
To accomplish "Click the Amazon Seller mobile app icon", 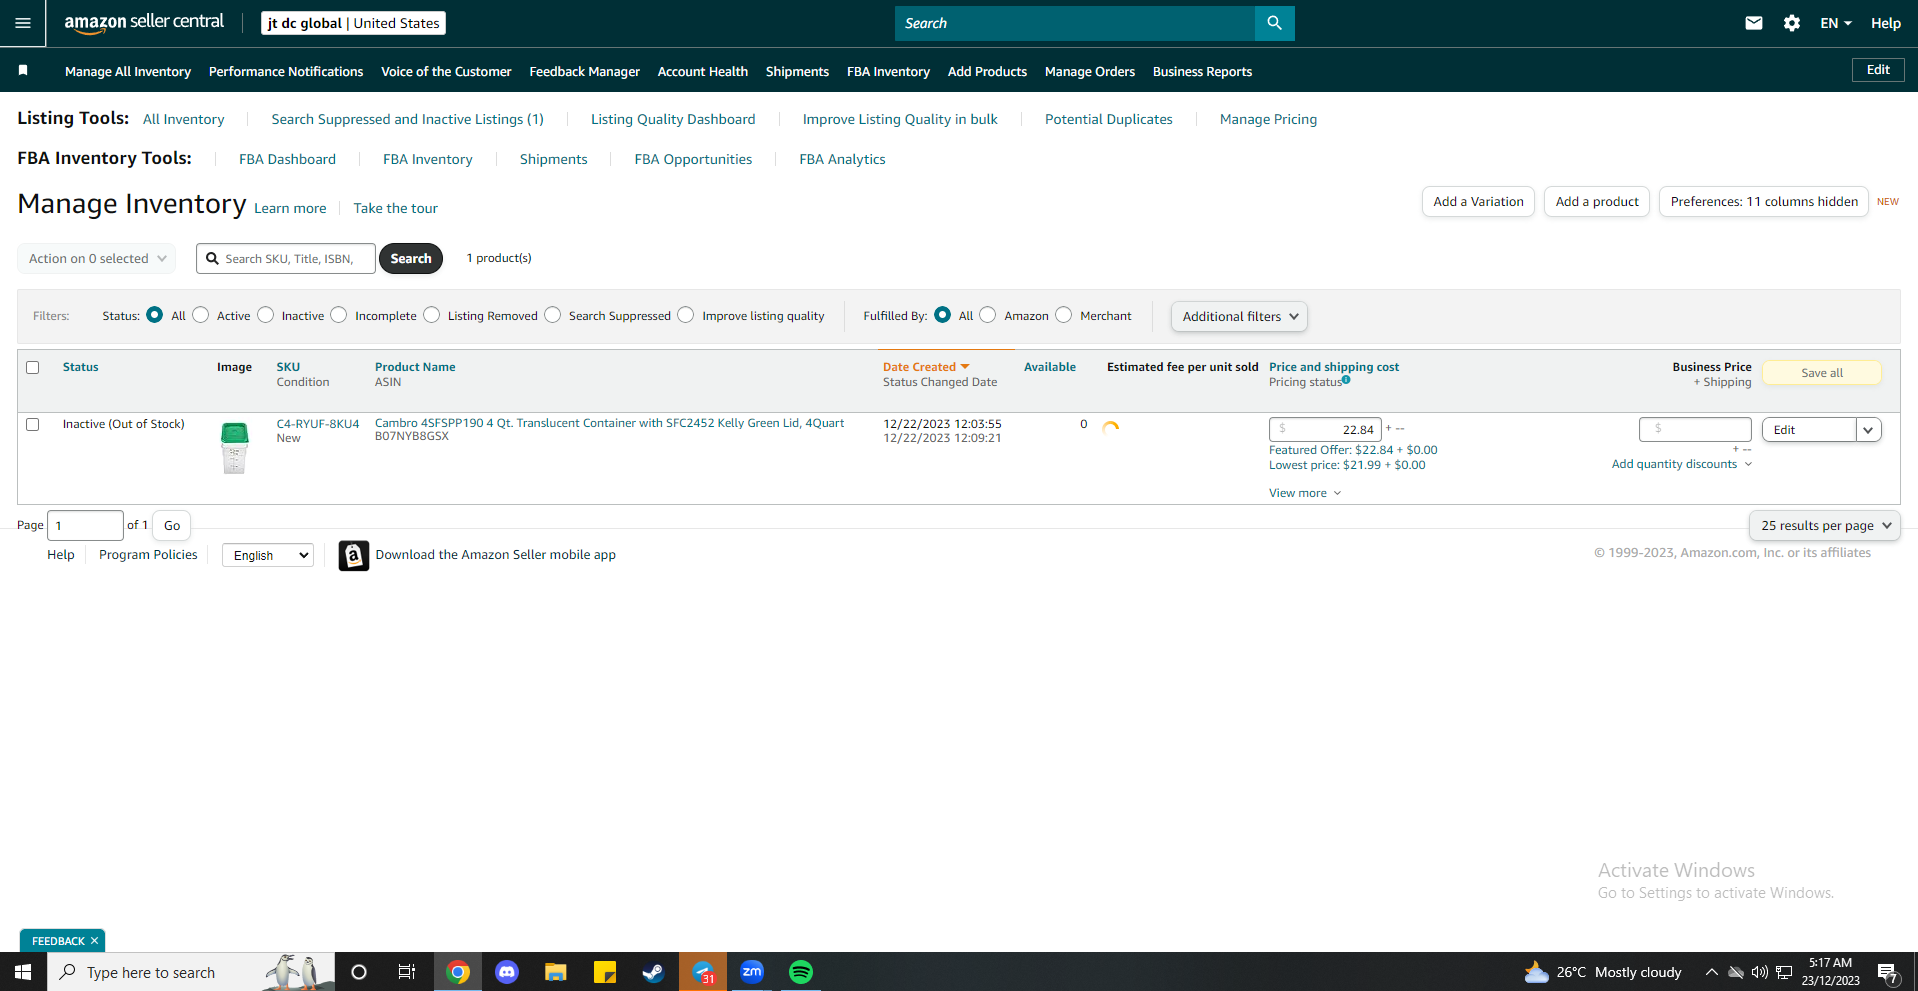I will pos(354,555).
